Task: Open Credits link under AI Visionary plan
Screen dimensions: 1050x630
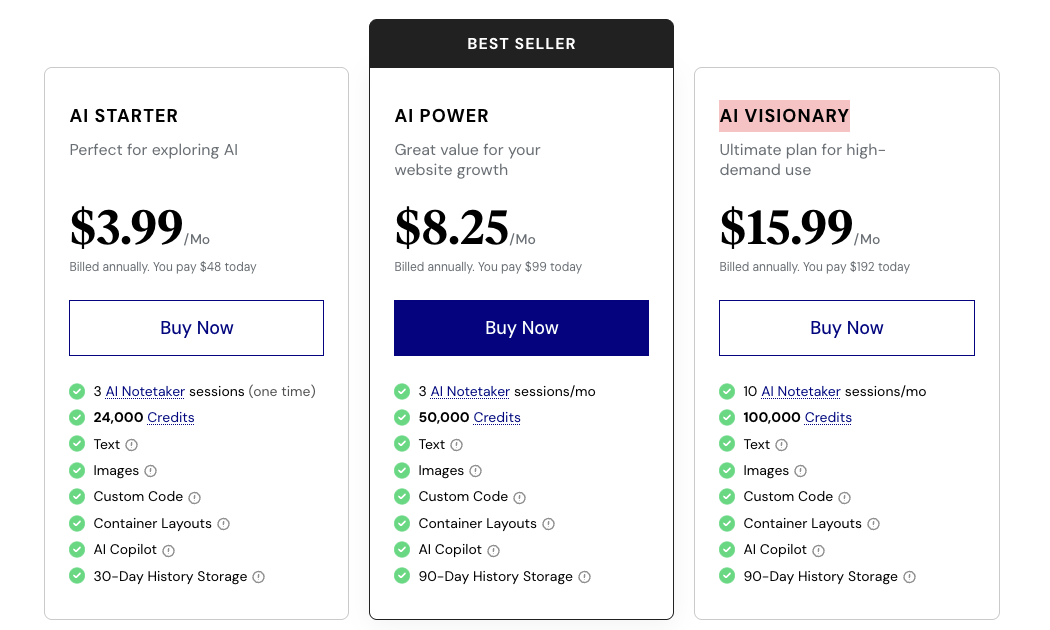Action: 828,418
